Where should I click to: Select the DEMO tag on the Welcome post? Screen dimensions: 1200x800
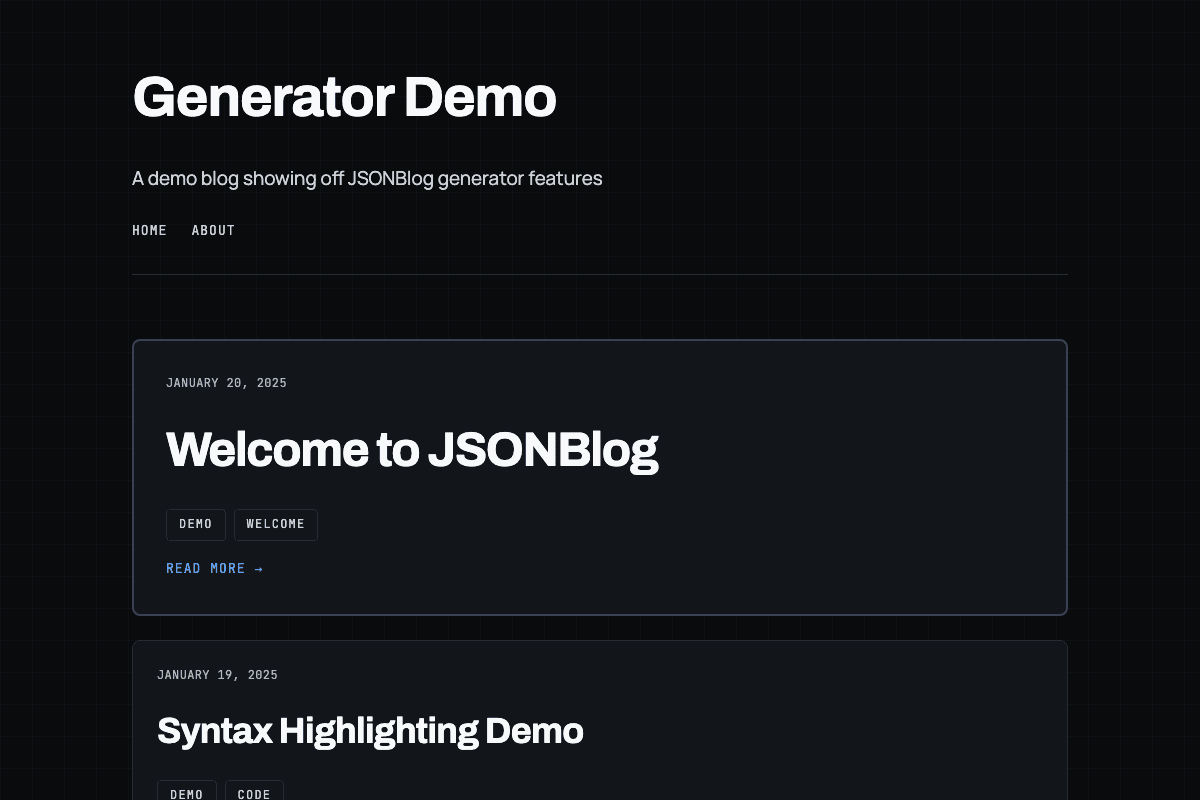click(195, 524)
